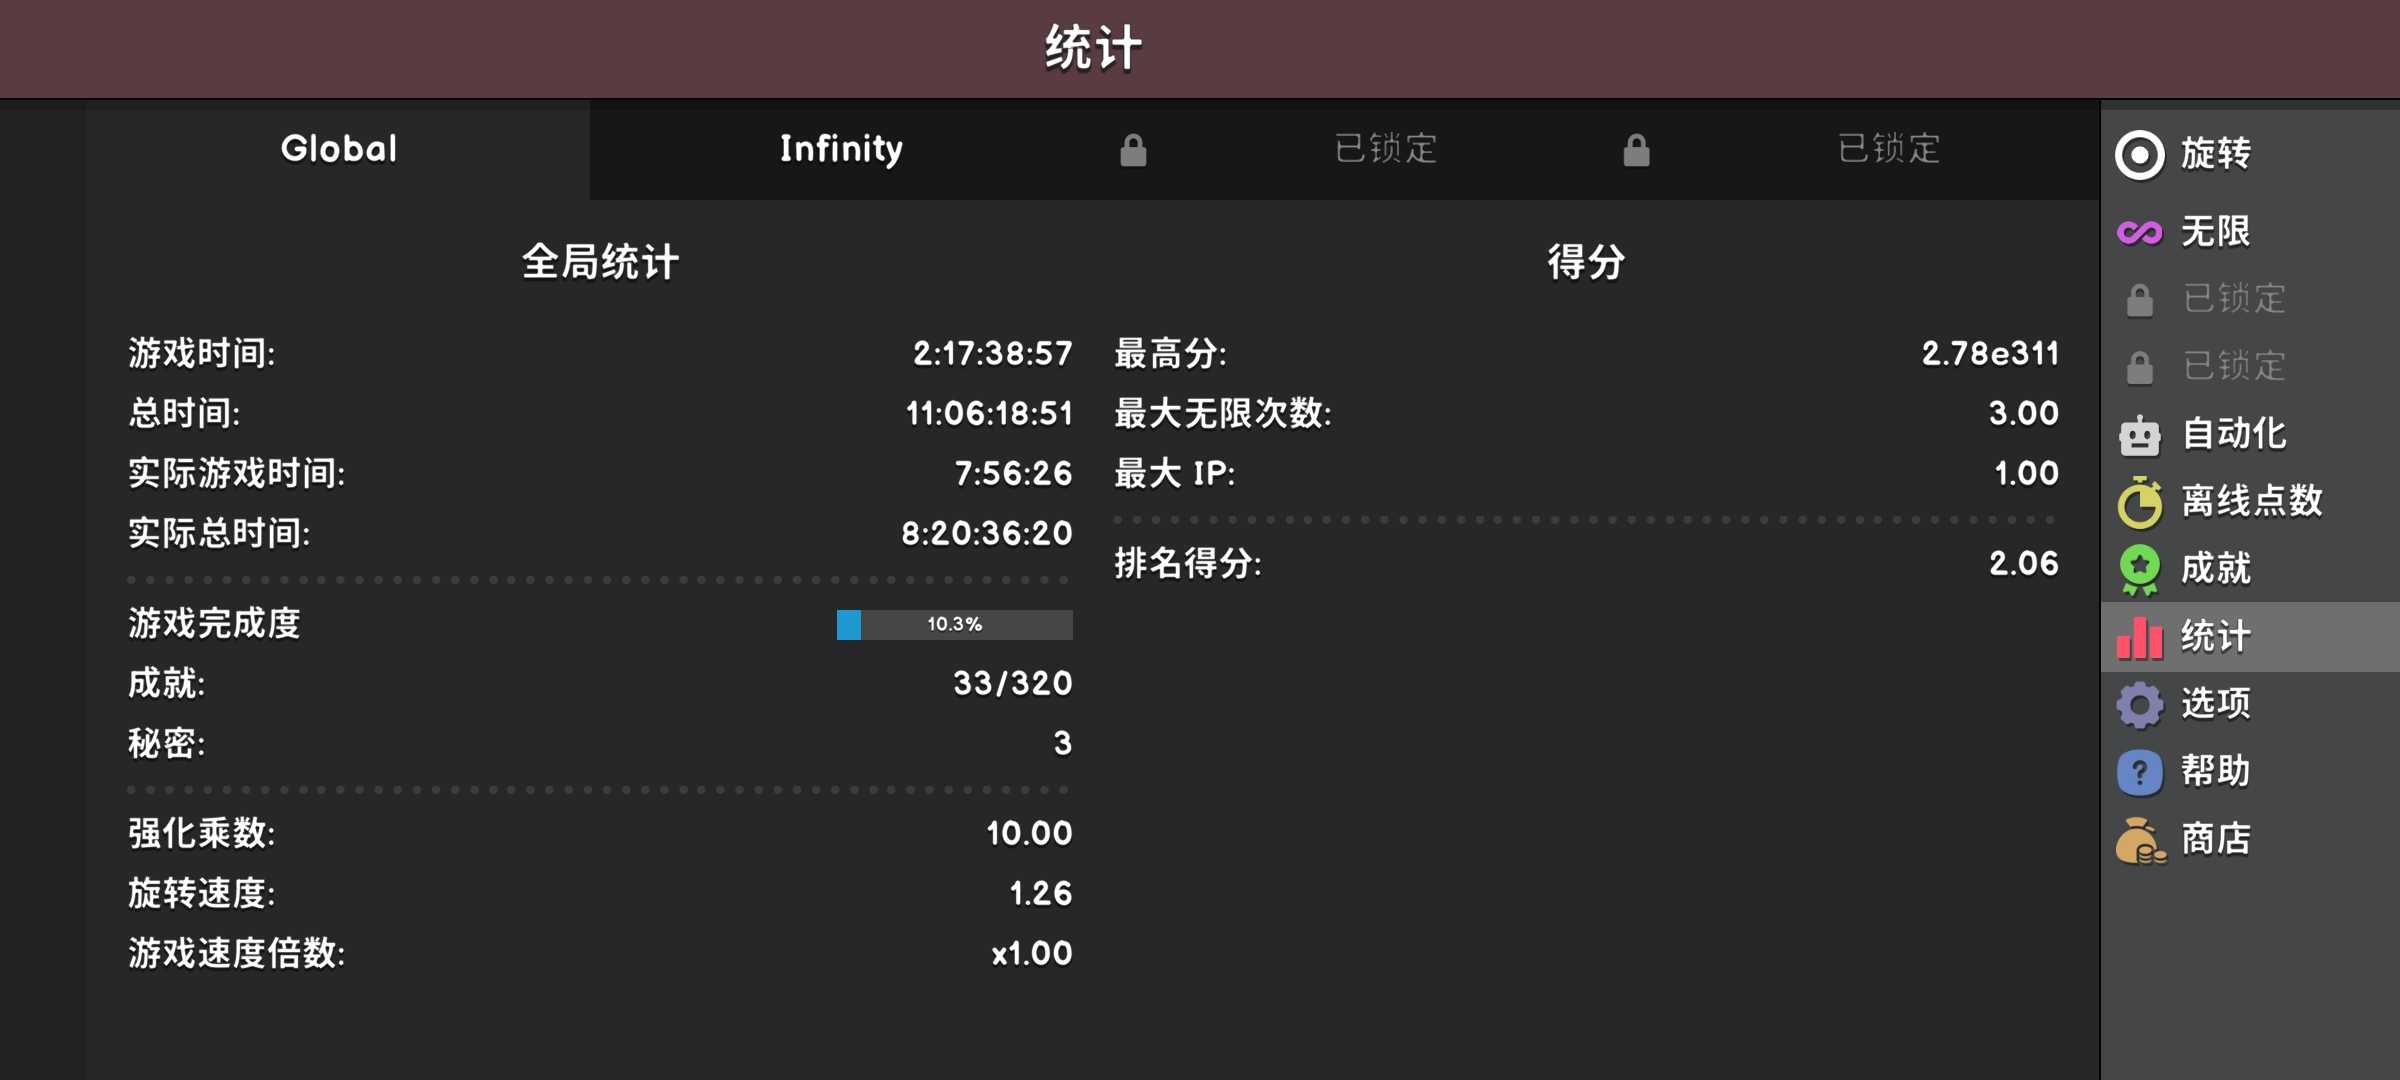Screen dimensions: 2400x1080
Task: Click second 已锁定 lock icon in sidebar
Action: pyautogui.click(x=2140, y=367)
